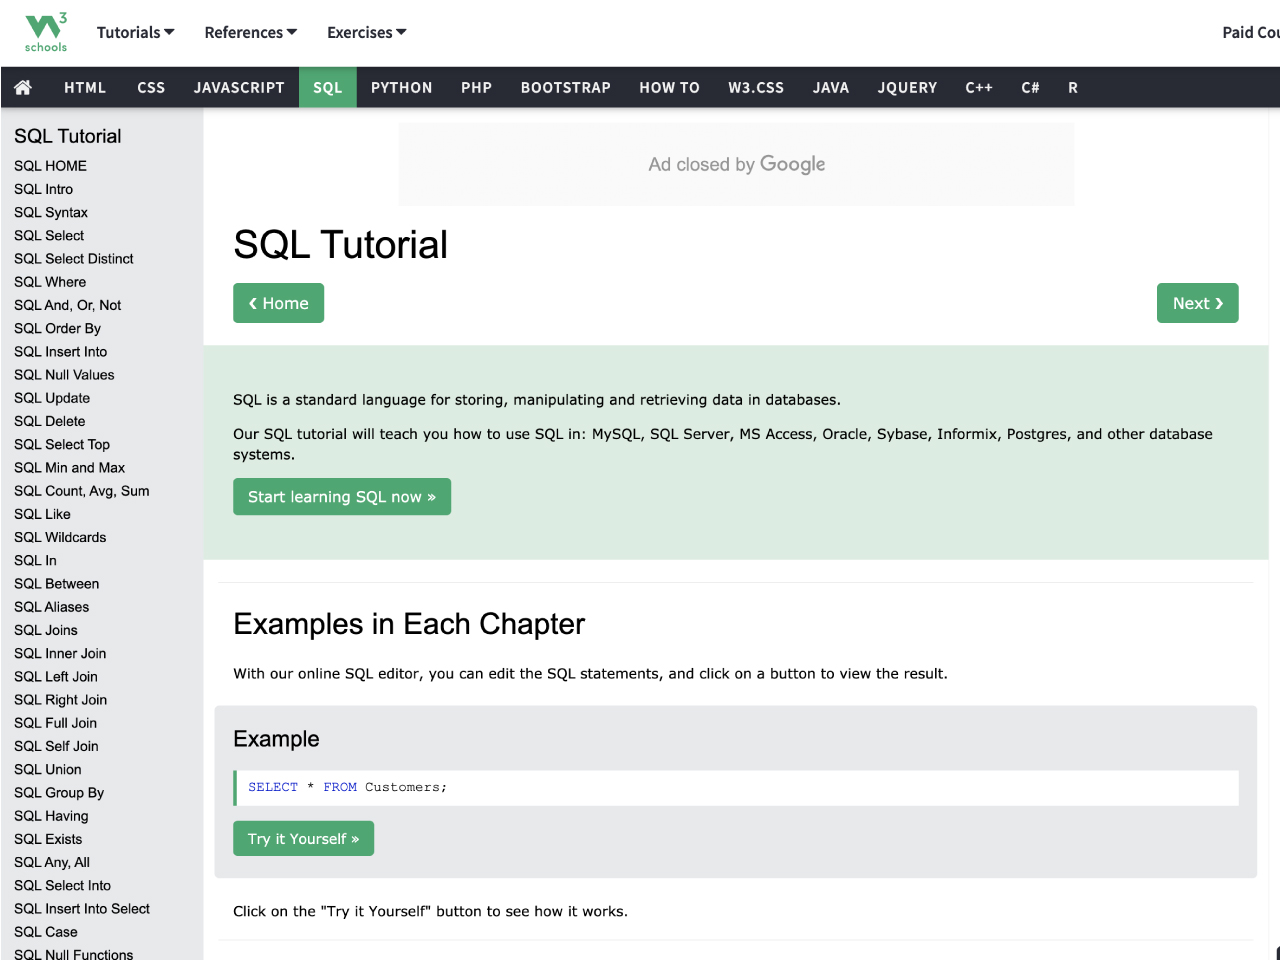This screenshot has width=1280, height=960.
Task: Open SQL Select Top link
Action: pyautogui.click(x=62, y=444)
